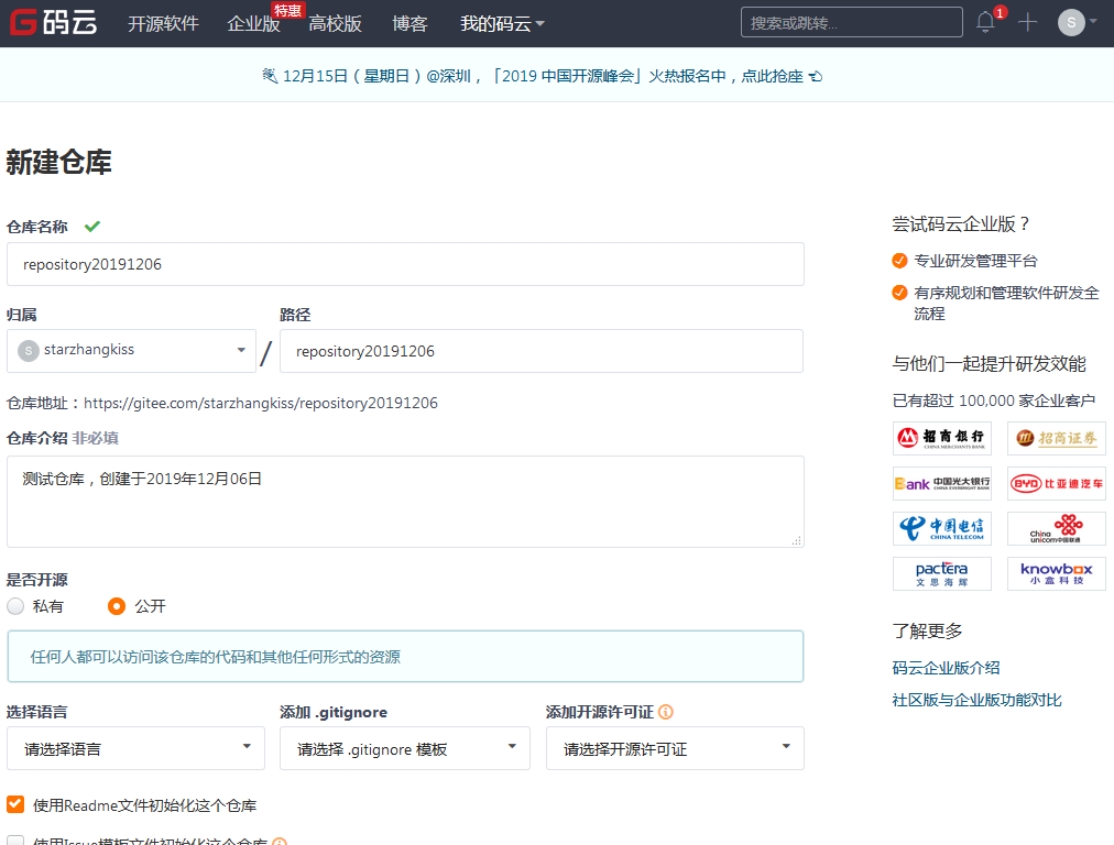Click the 尝试码云企业版？ heading
The image size is (1114, 845).
(961, 224)
